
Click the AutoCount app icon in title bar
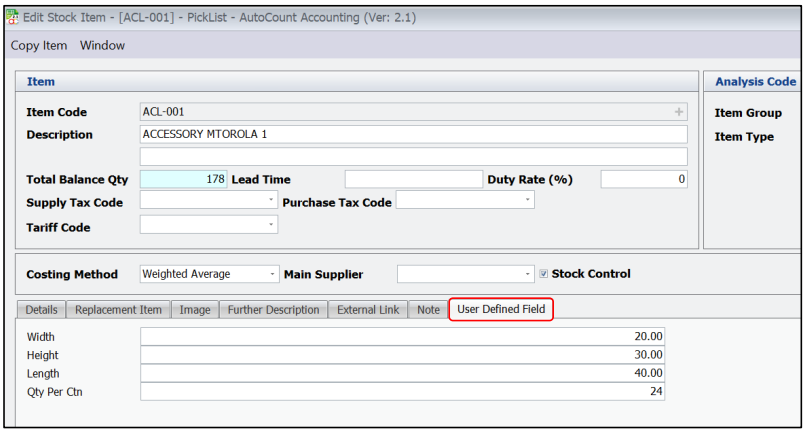pos(12,17)
